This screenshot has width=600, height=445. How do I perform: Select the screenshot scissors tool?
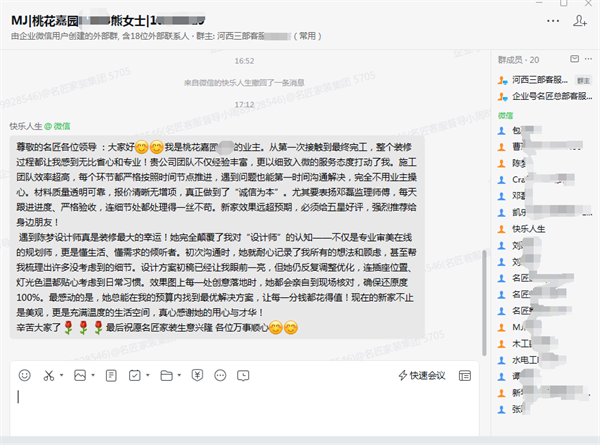[x=49, y=375]
